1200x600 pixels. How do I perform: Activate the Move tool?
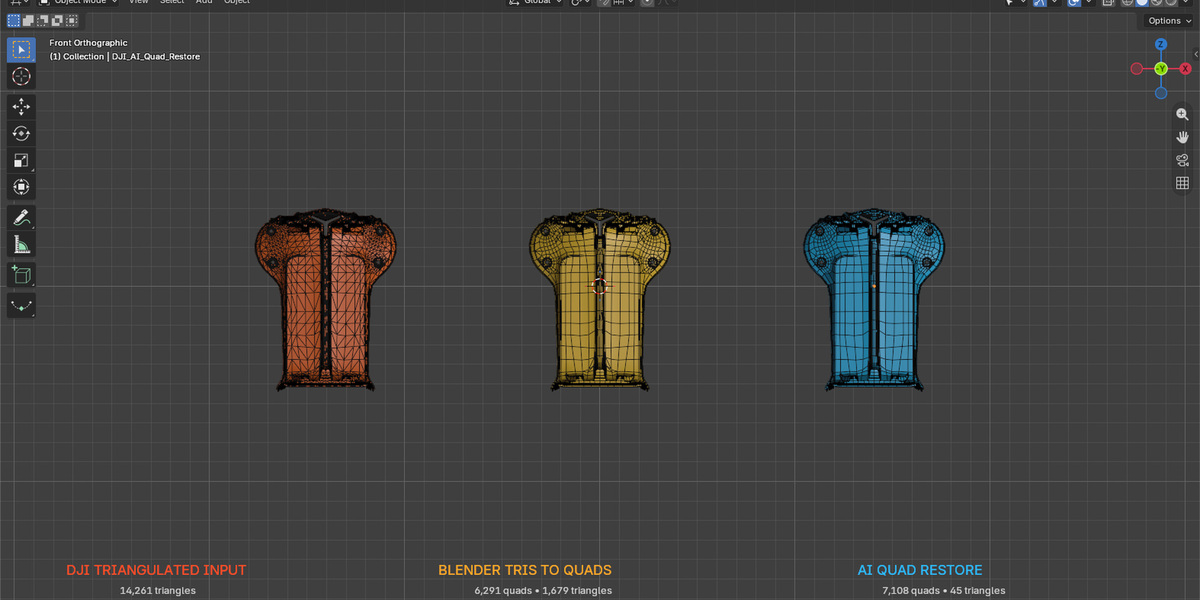pyautogui.click(x=21, y=107)
